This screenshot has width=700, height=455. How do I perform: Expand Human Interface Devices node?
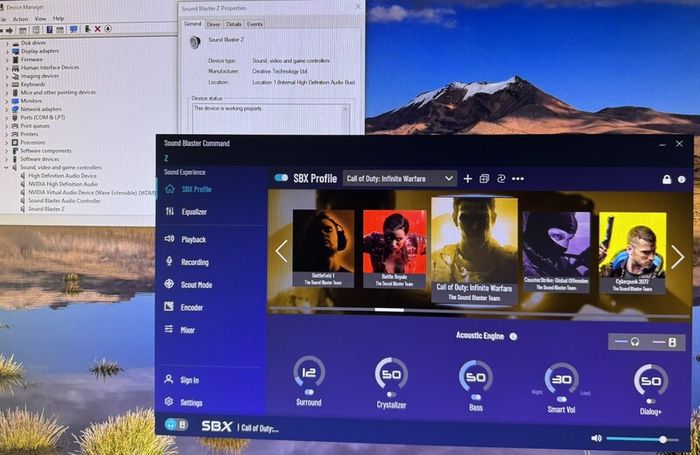point(6,68)
